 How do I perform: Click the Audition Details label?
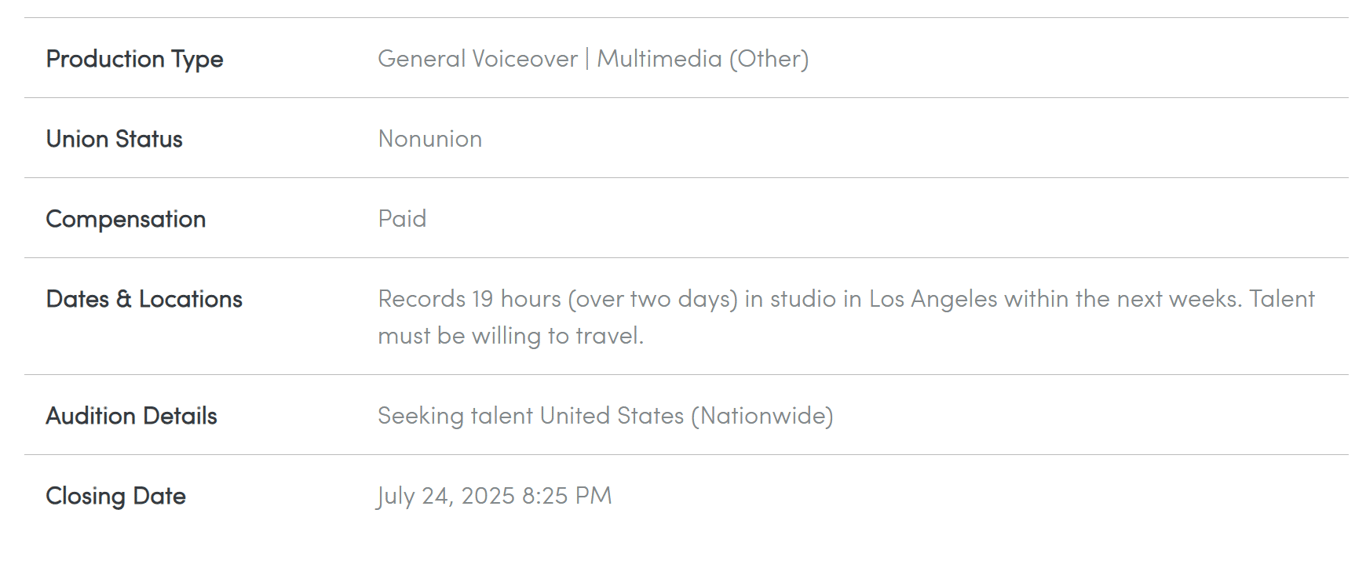pyautogui.click(x=131, y=416)
